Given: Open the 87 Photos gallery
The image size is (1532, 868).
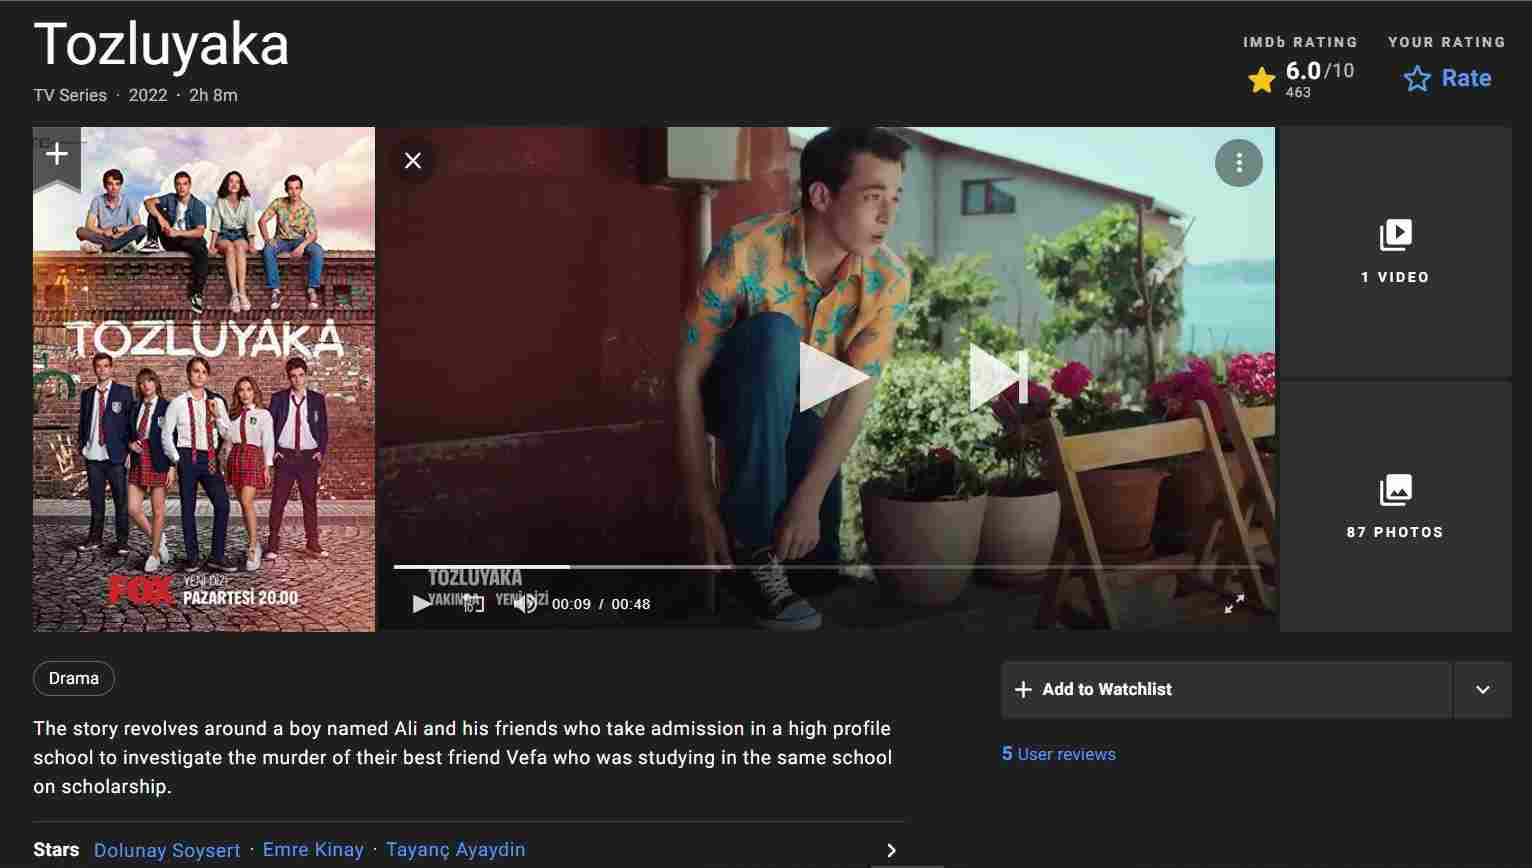Looking at the screenshot, I should click(x=1395, y=506).
